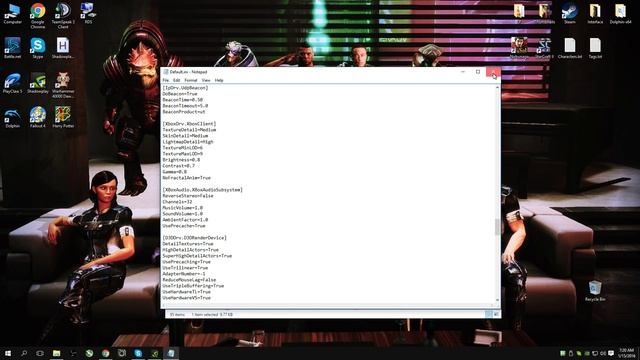
Task: Open the Steam desktop shortcut
Action: (x=569, y=13)
